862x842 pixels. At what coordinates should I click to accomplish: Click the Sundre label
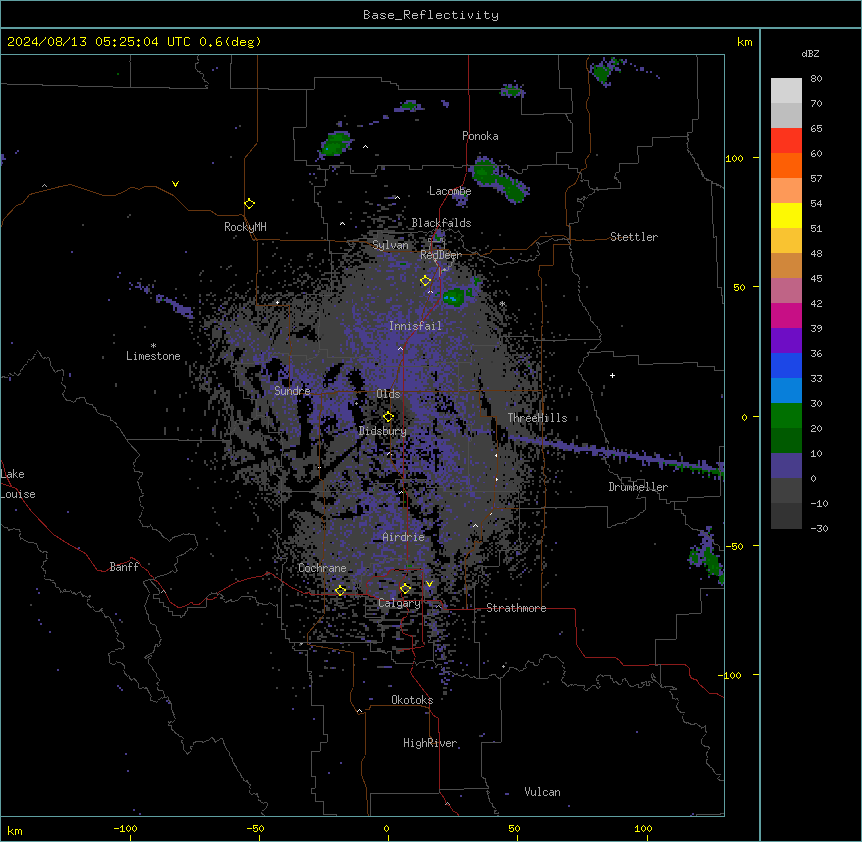[x=292, y=391]
